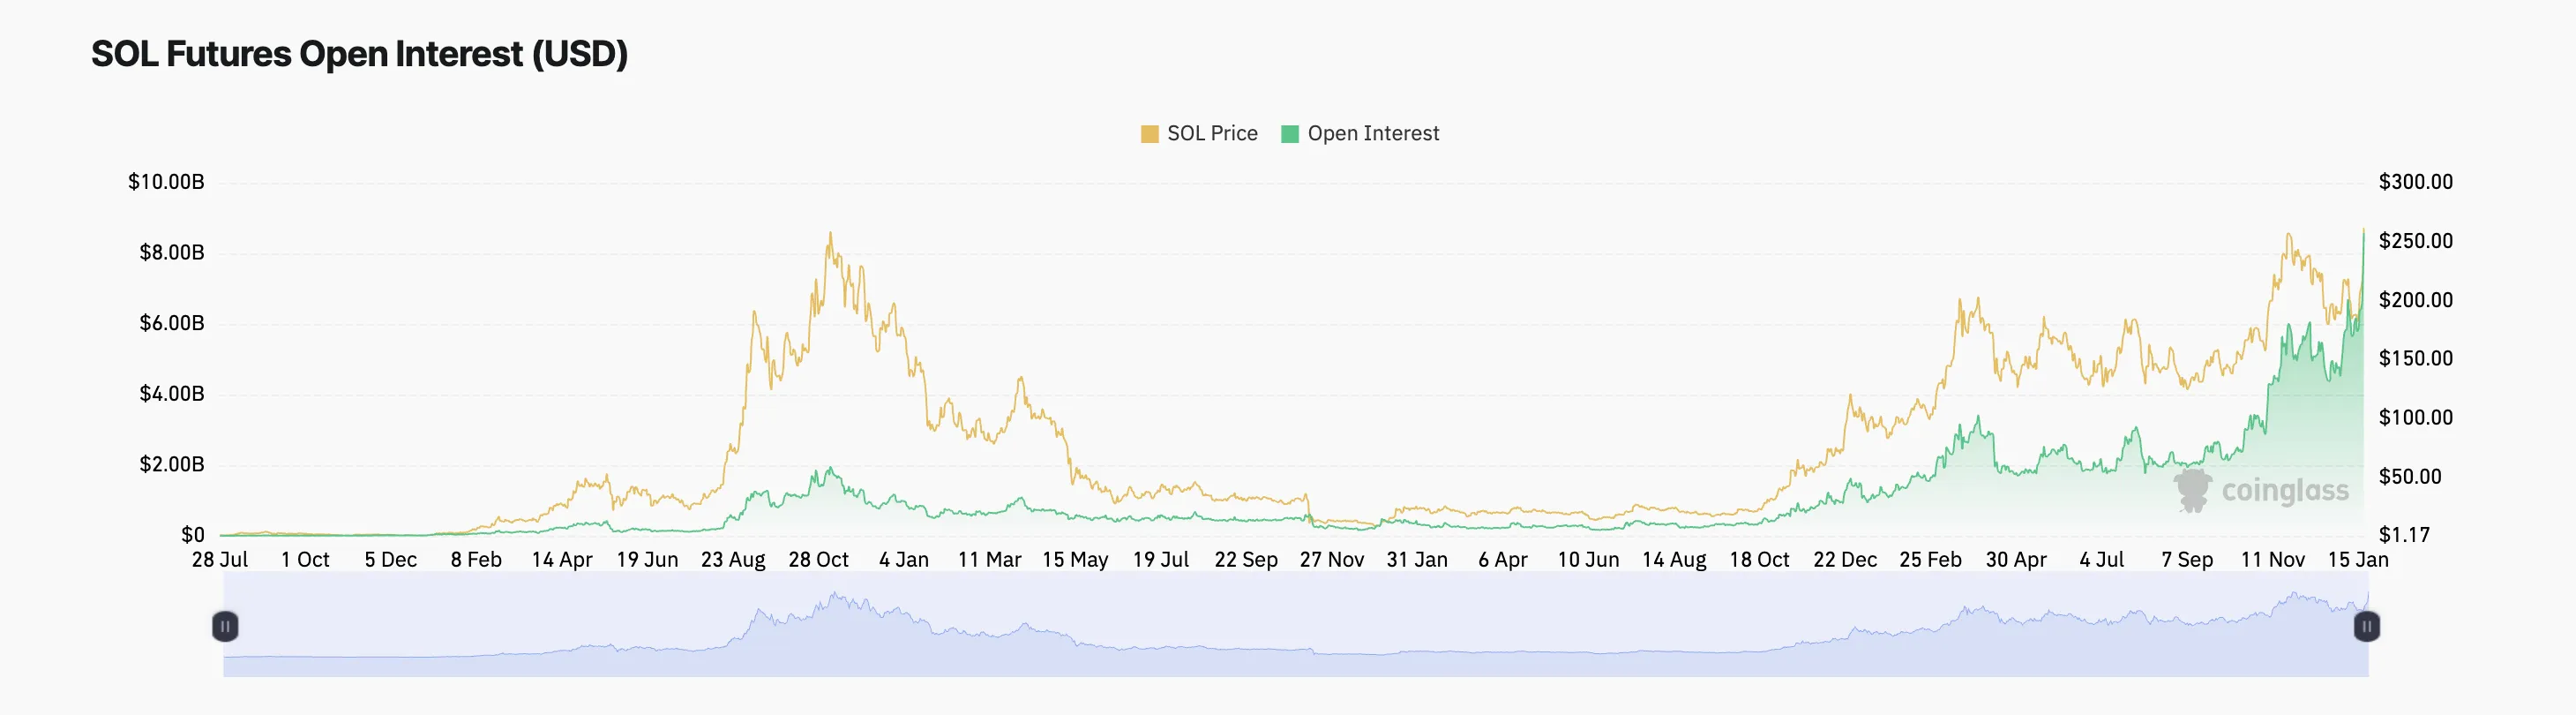Click the $10.00B open interest axis label
This screenshot has width=2576, height=715.
pyautogui.click(x=166, y=182)
